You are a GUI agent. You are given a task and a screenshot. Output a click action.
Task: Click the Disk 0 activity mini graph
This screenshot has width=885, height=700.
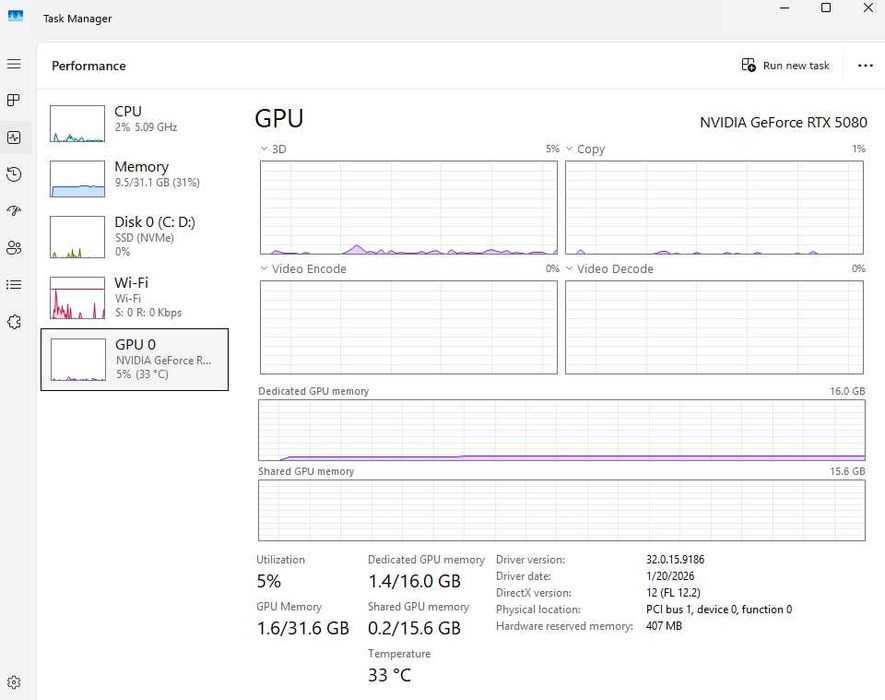pyautogui.click(x=77, y=237)
